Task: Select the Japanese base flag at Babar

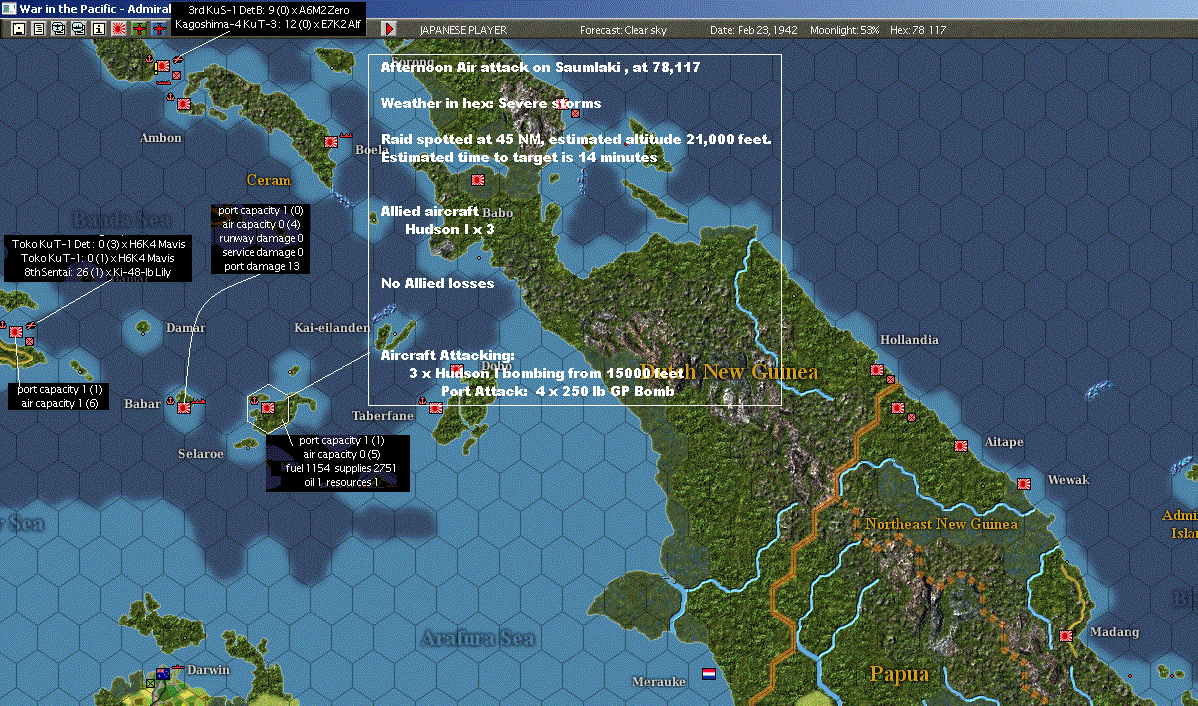Action: (x=183, y=408)
